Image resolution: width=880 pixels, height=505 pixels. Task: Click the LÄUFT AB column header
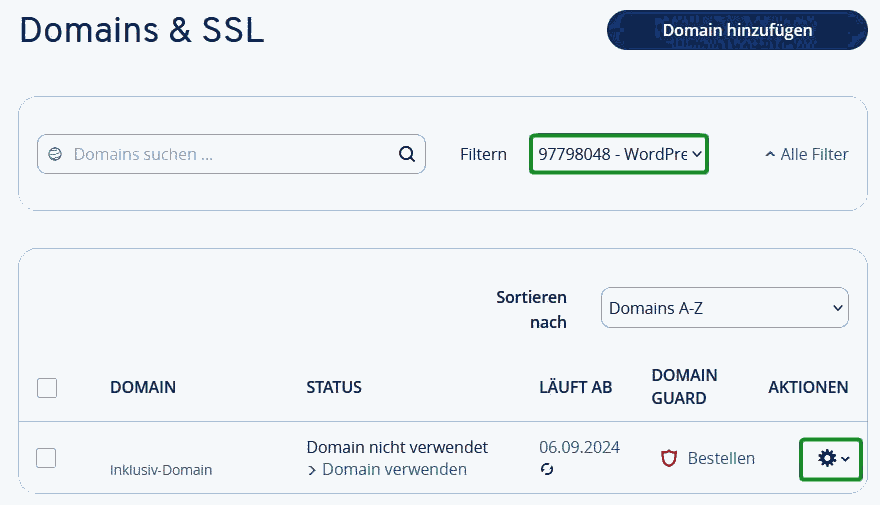tap(575, 387)
